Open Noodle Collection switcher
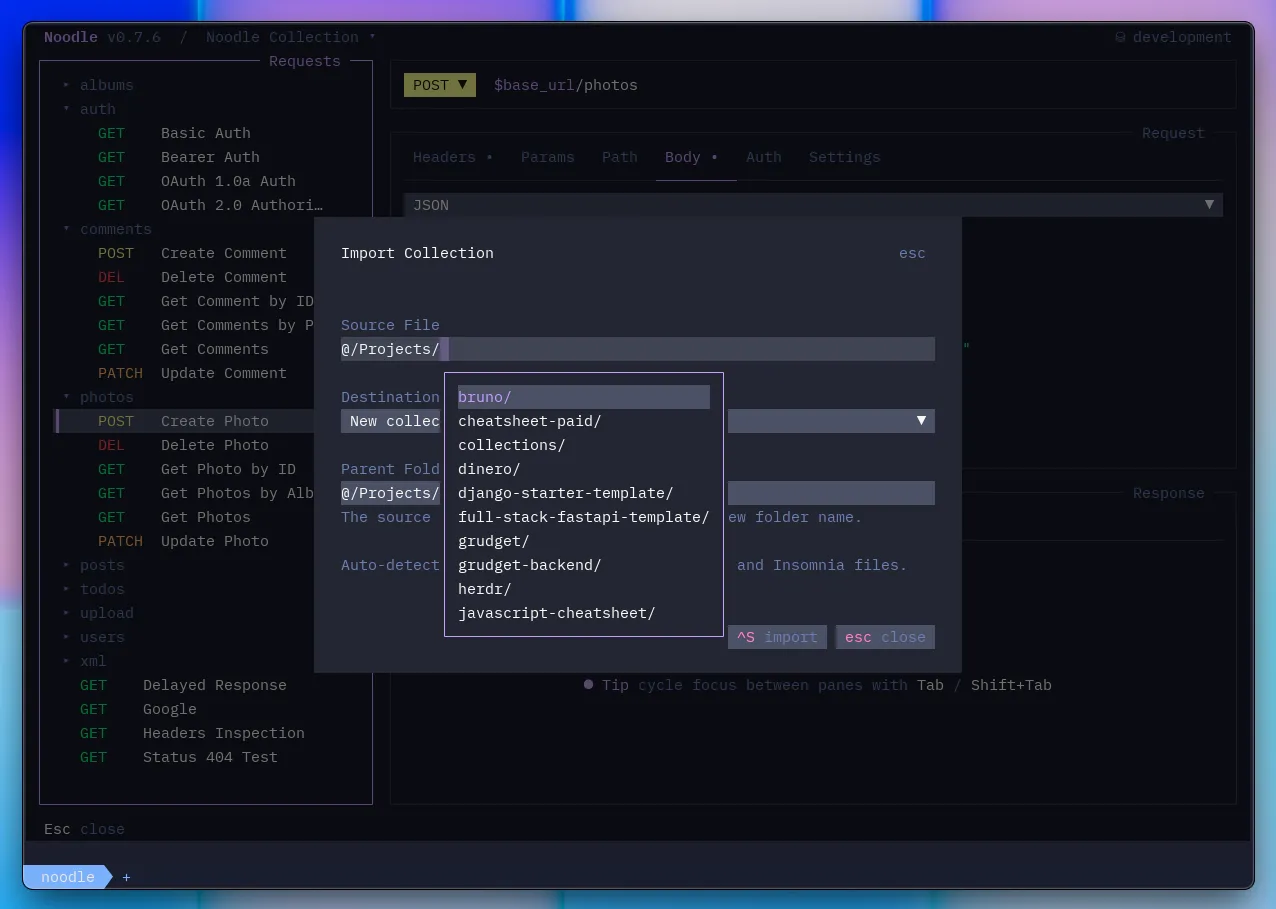This screenshot has height=909, width=1276. coord(291,37)
